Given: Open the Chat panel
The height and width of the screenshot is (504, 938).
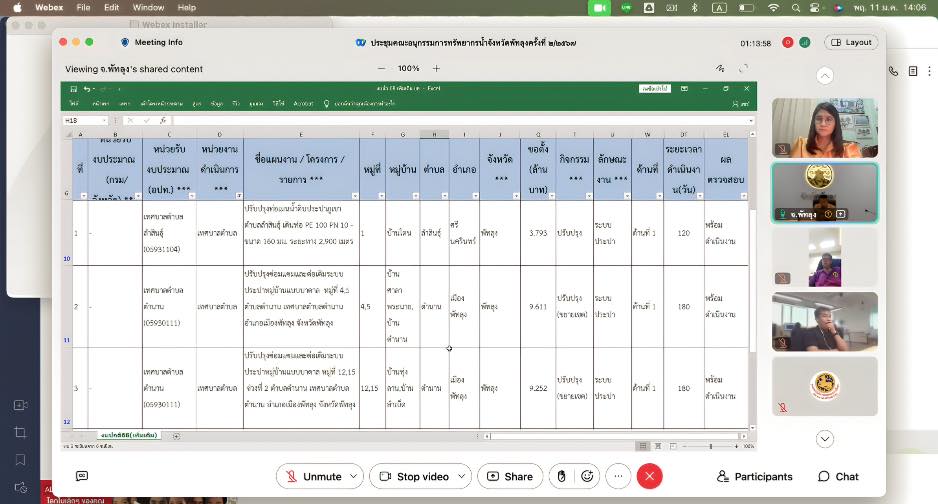Looking at the screenshot, I should coord(838,476).
